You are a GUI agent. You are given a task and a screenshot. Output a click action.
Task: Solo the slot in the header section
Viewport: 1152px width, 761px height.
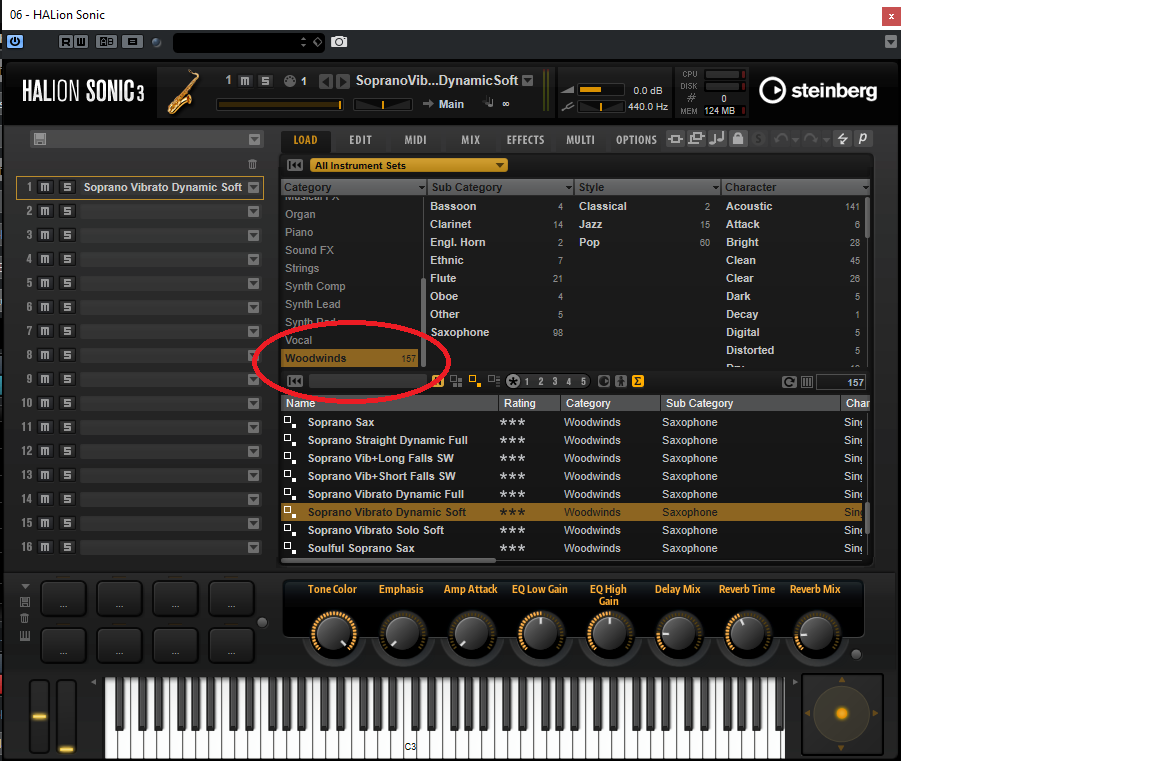pyautogui.click(x=265, y=81)
